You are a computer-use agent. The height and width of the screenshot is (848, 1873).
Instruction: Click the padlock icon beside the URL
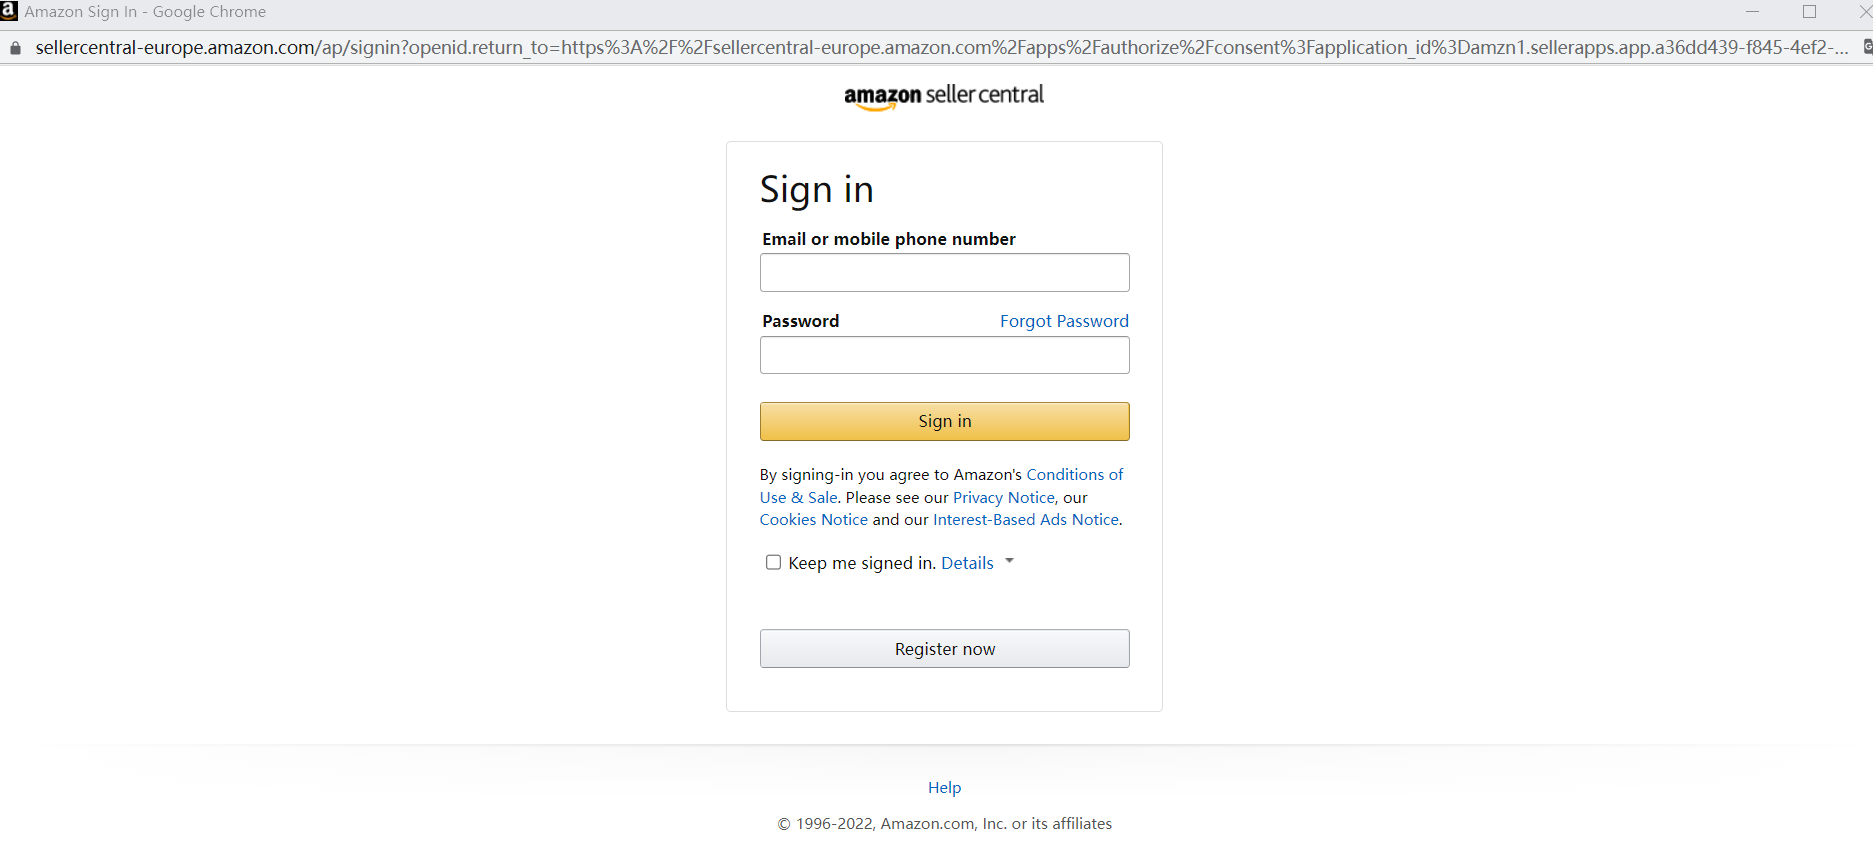click(15, 48)
